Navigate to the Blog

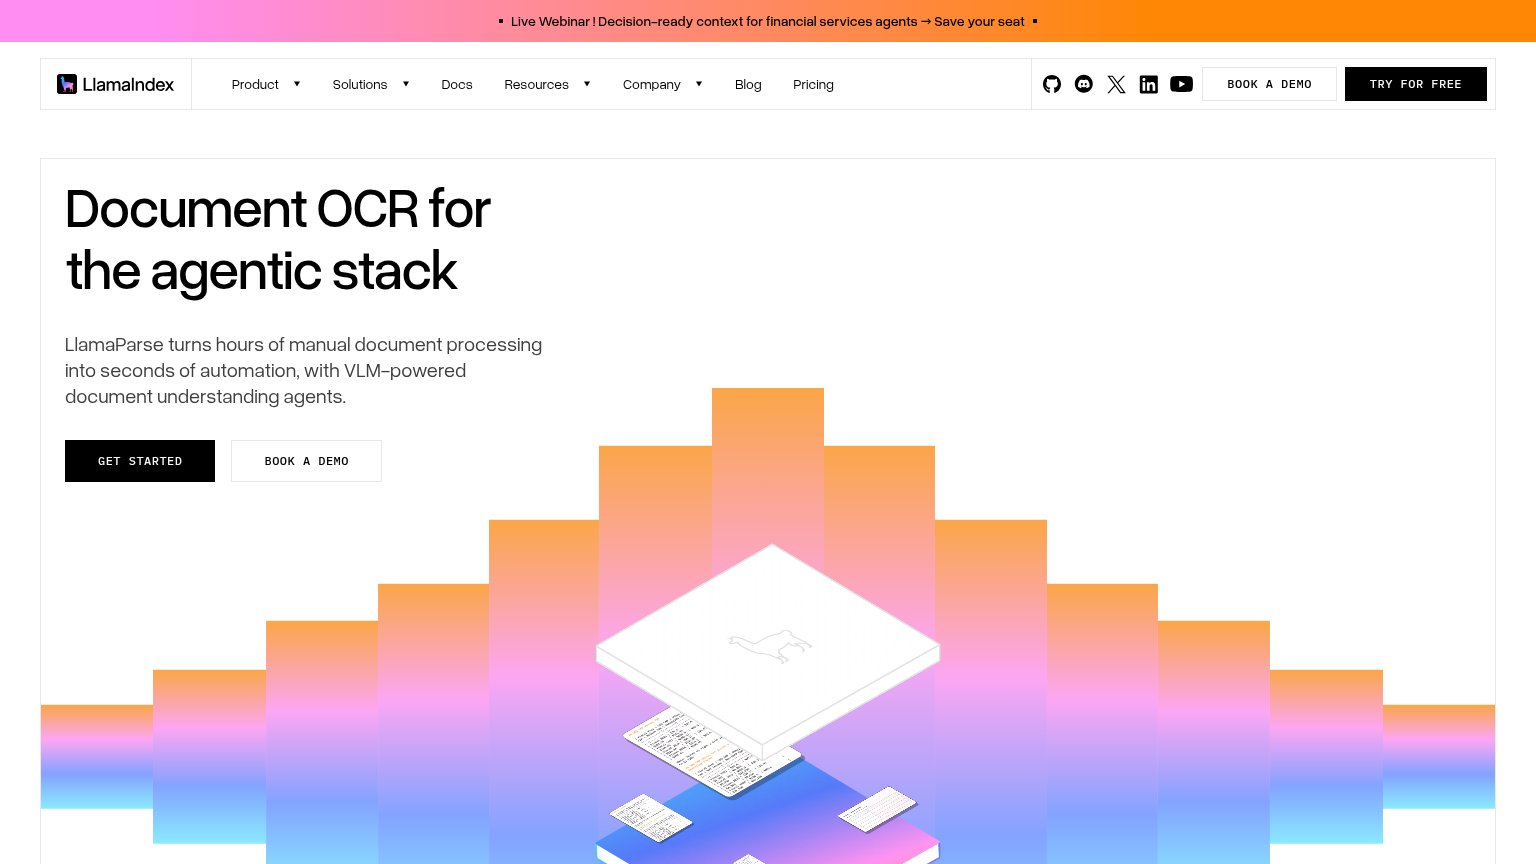tap(748, 84)
